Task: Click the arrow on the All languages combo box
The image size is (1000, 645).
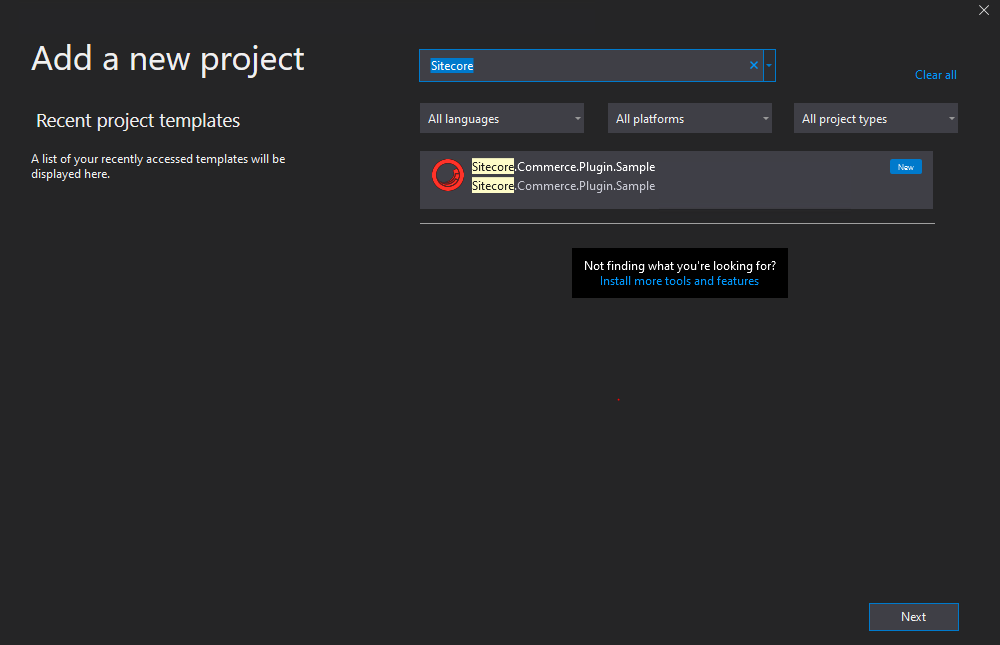Action: 577,119
